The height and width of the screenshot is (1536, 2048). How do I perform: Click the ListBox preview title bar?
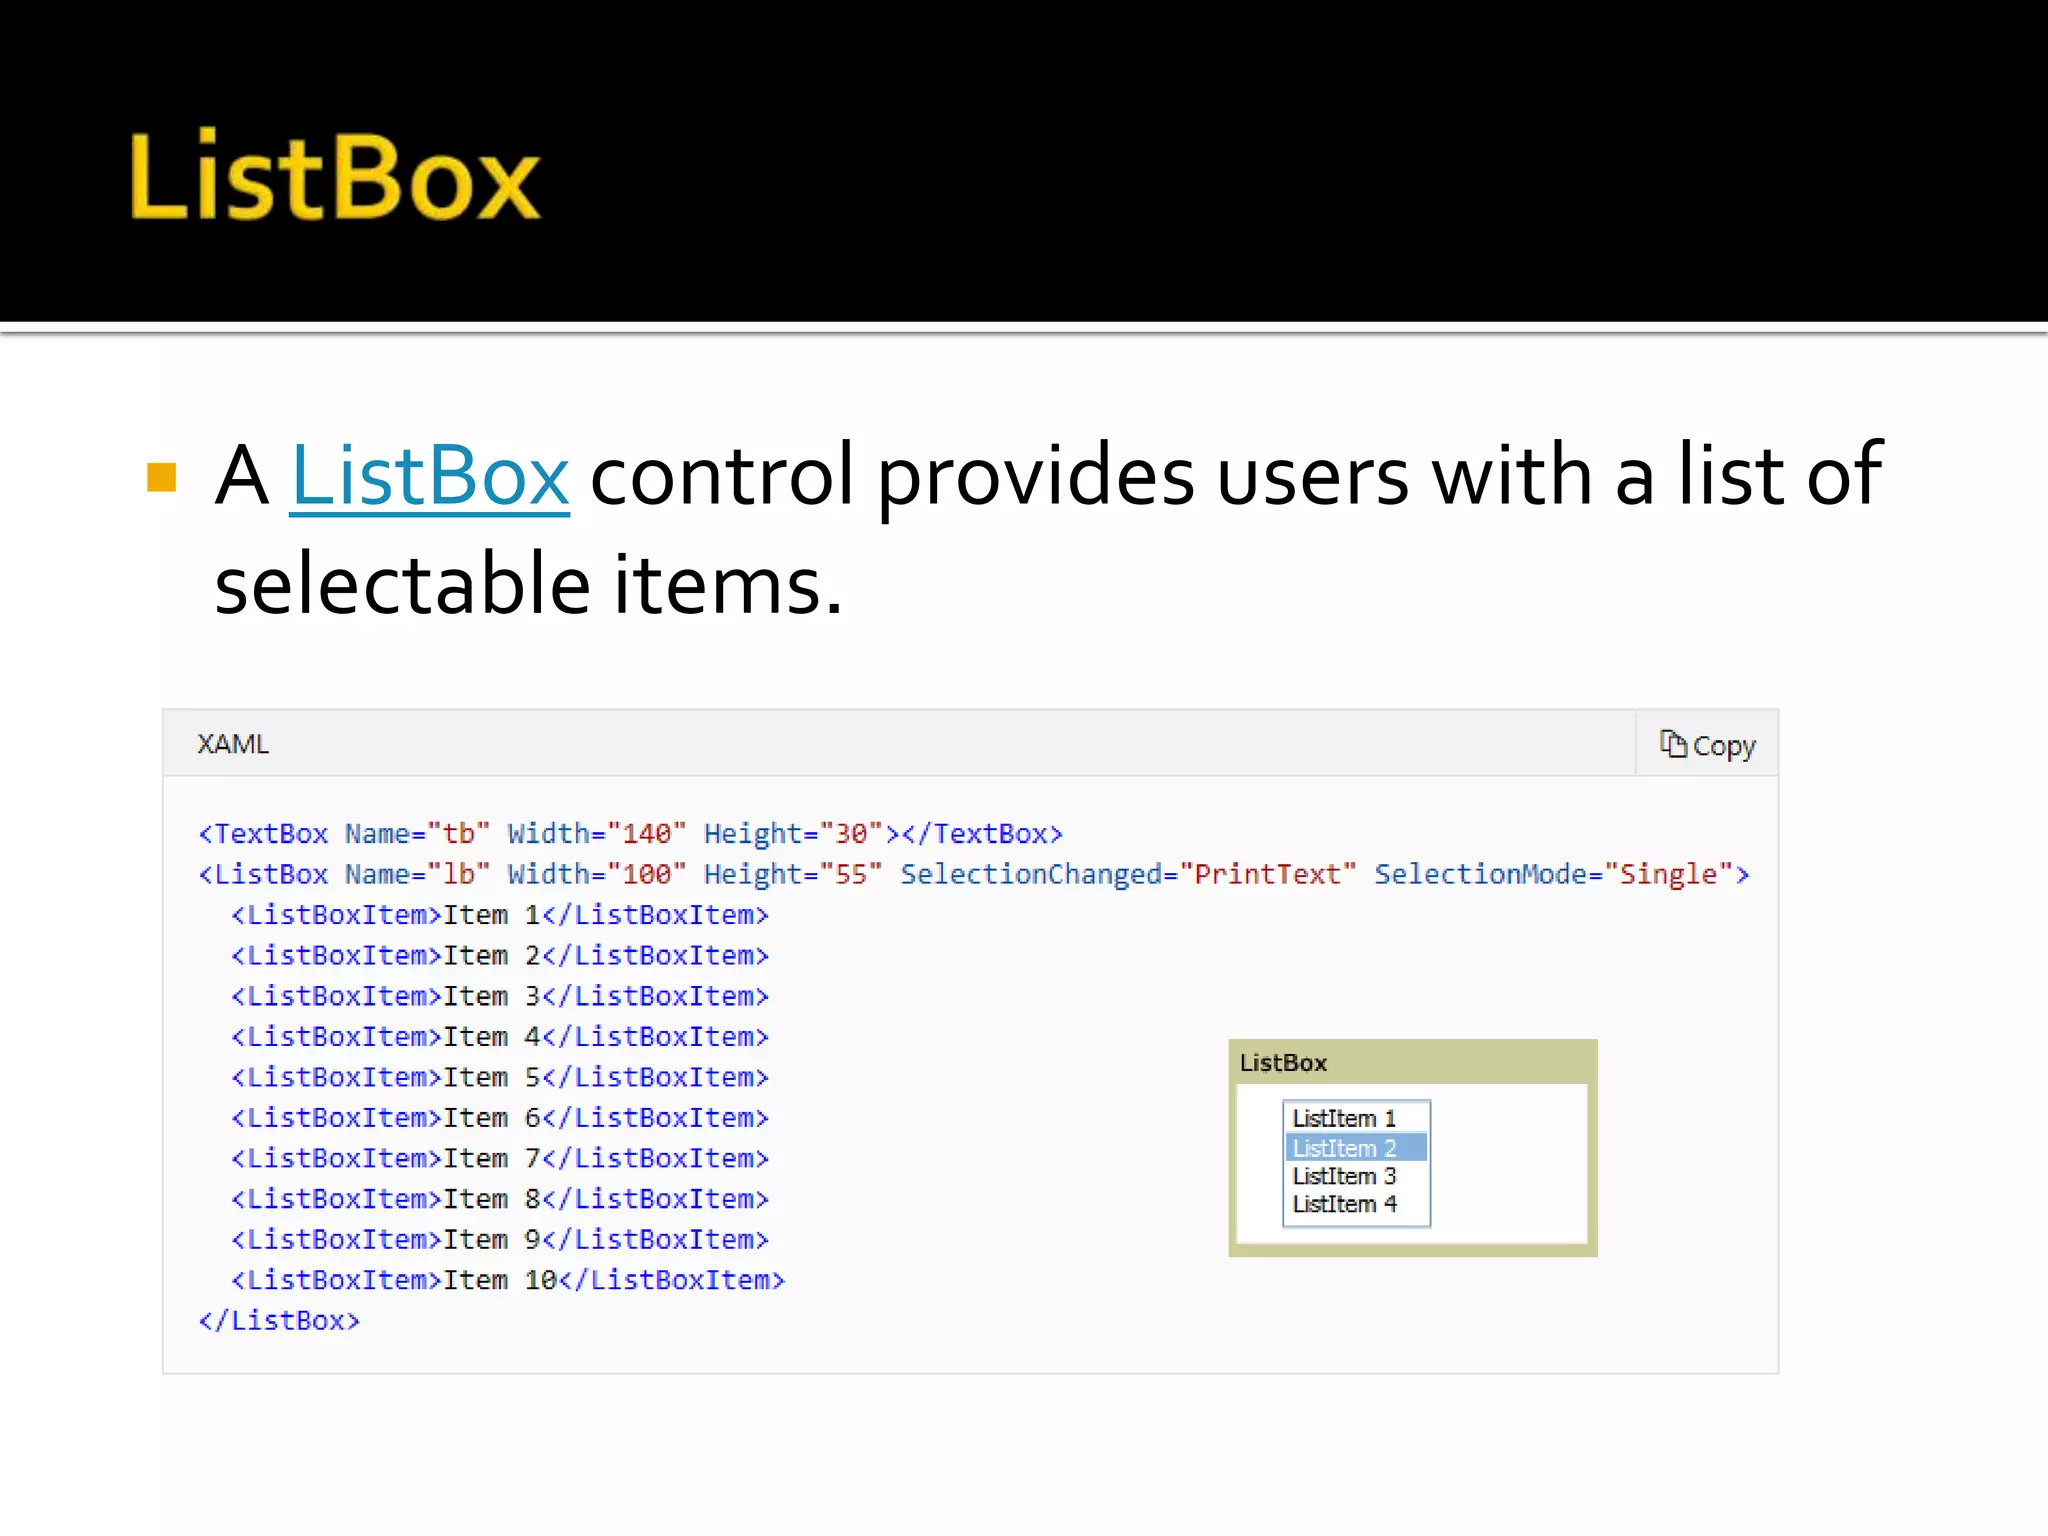point(1412,1062)
